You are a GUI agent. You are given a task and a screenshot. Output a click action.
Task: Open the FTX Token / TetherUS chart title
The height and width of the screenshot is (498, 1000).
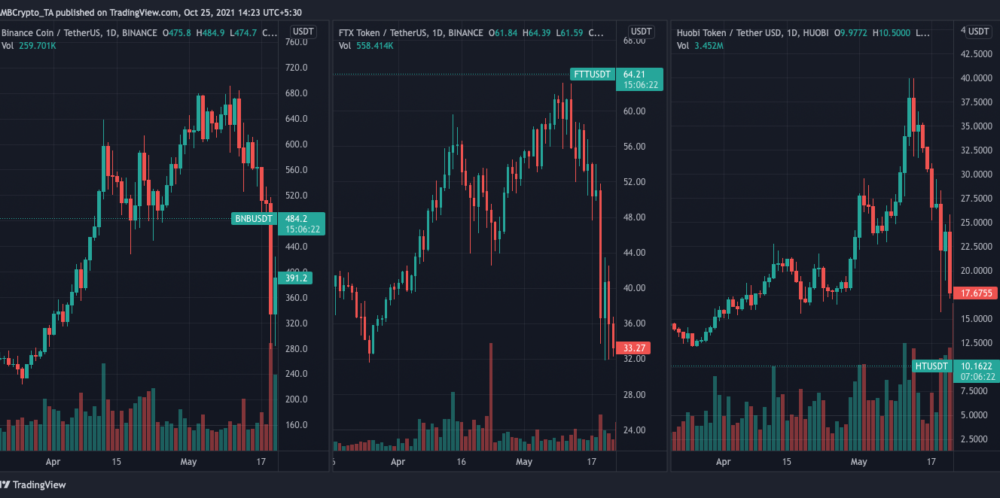(411, 33)
